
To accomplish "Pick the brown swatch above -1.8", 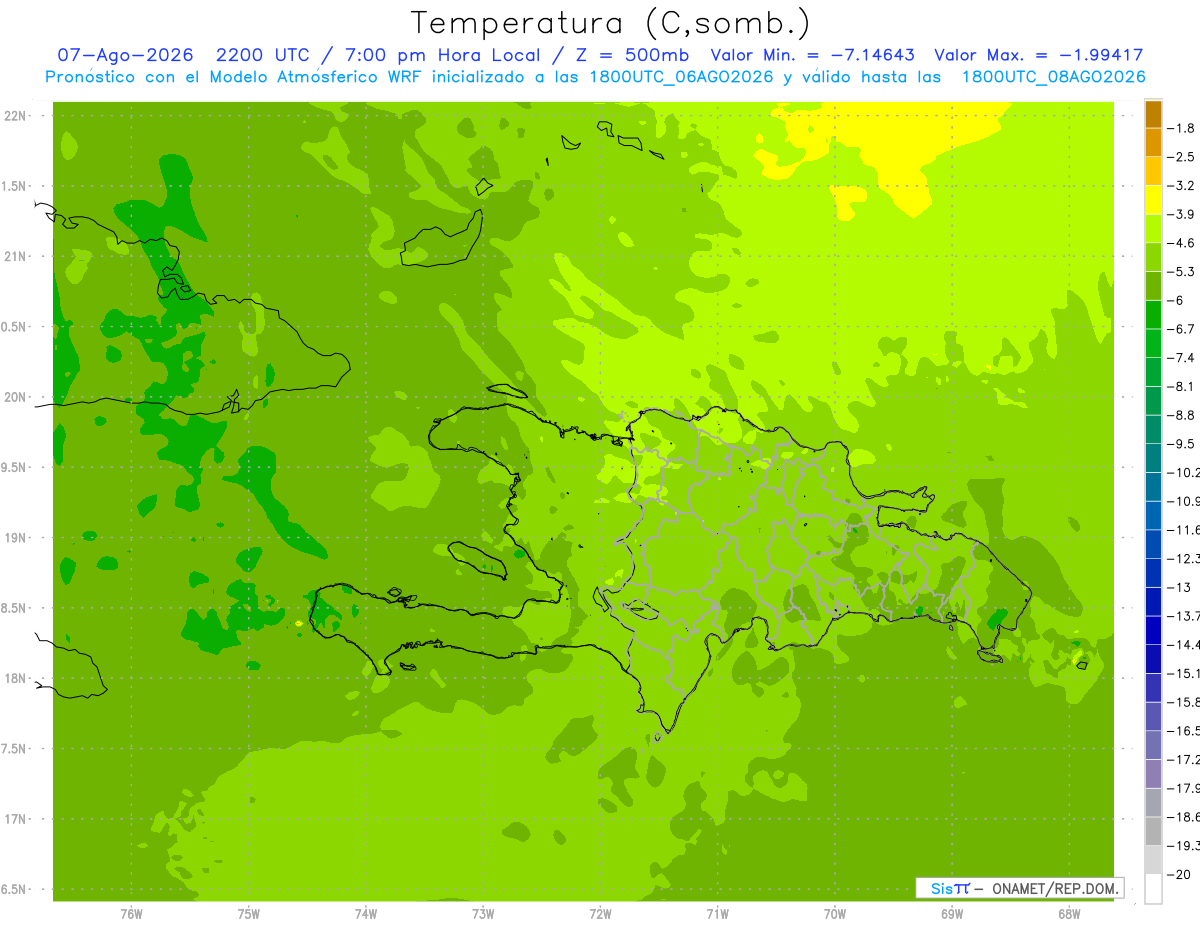I will [x=1153, y=114].
